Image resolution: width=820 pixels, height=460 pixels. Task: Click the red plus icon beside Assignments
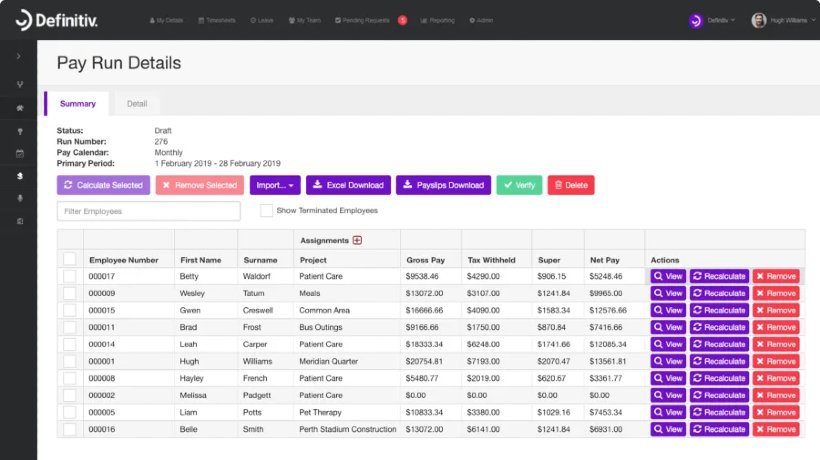(x=357, y=240)
